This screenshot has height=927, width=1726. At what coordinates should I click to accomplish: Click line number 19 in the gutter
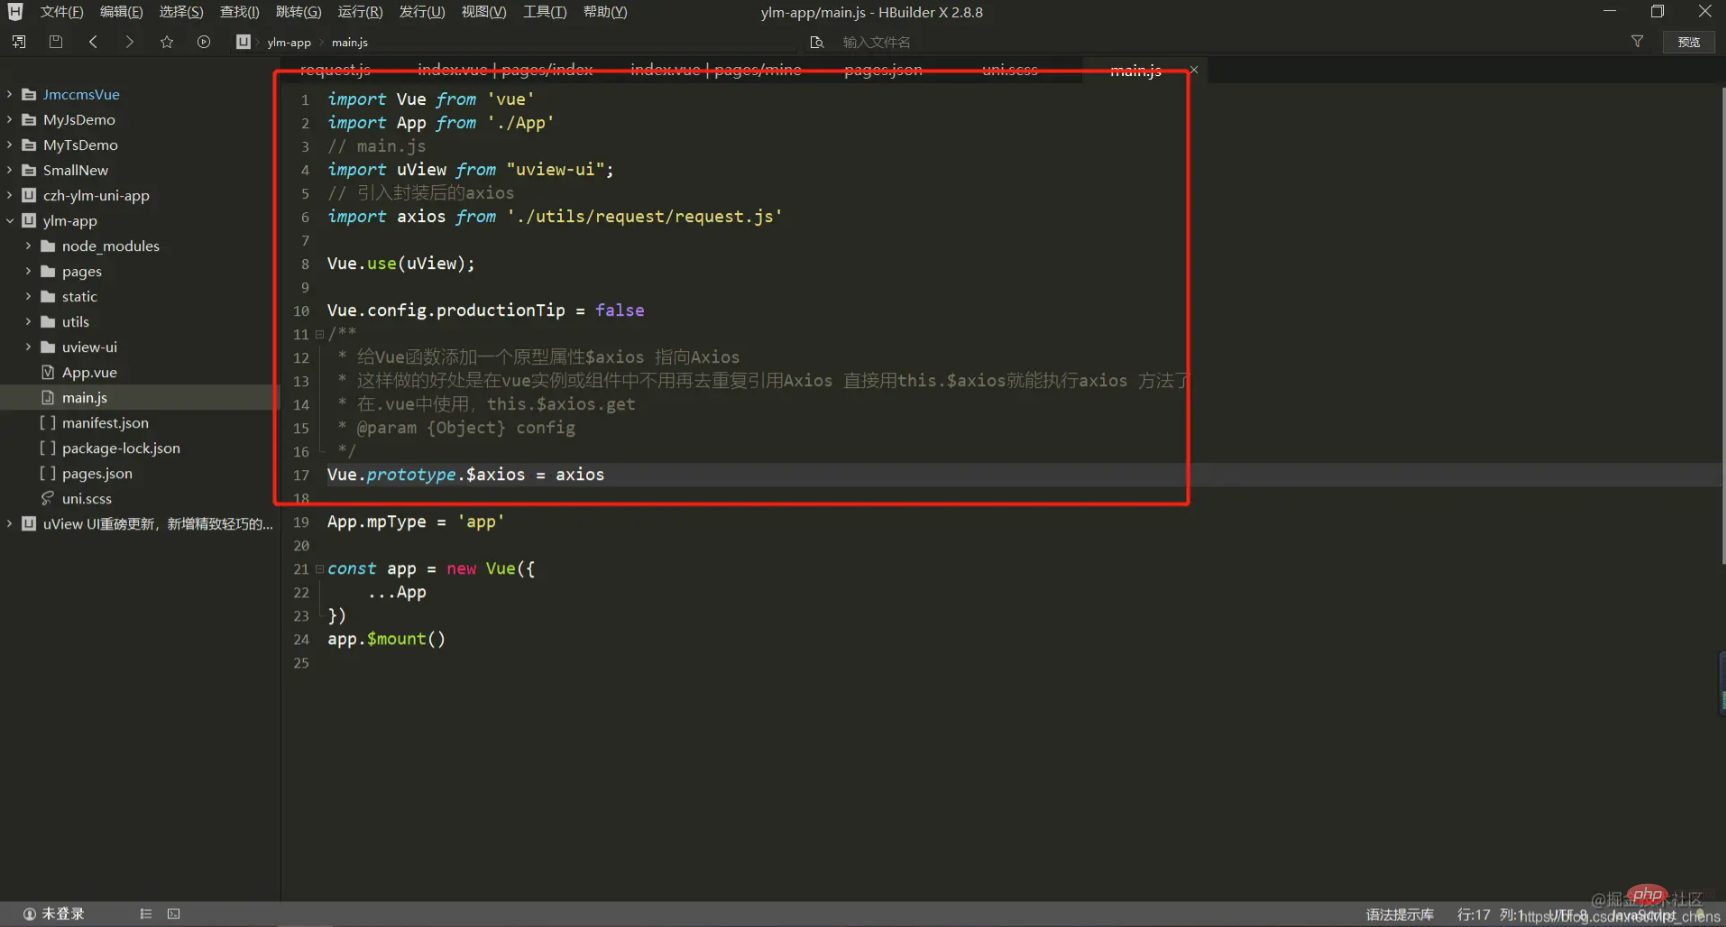pos(301,522)
